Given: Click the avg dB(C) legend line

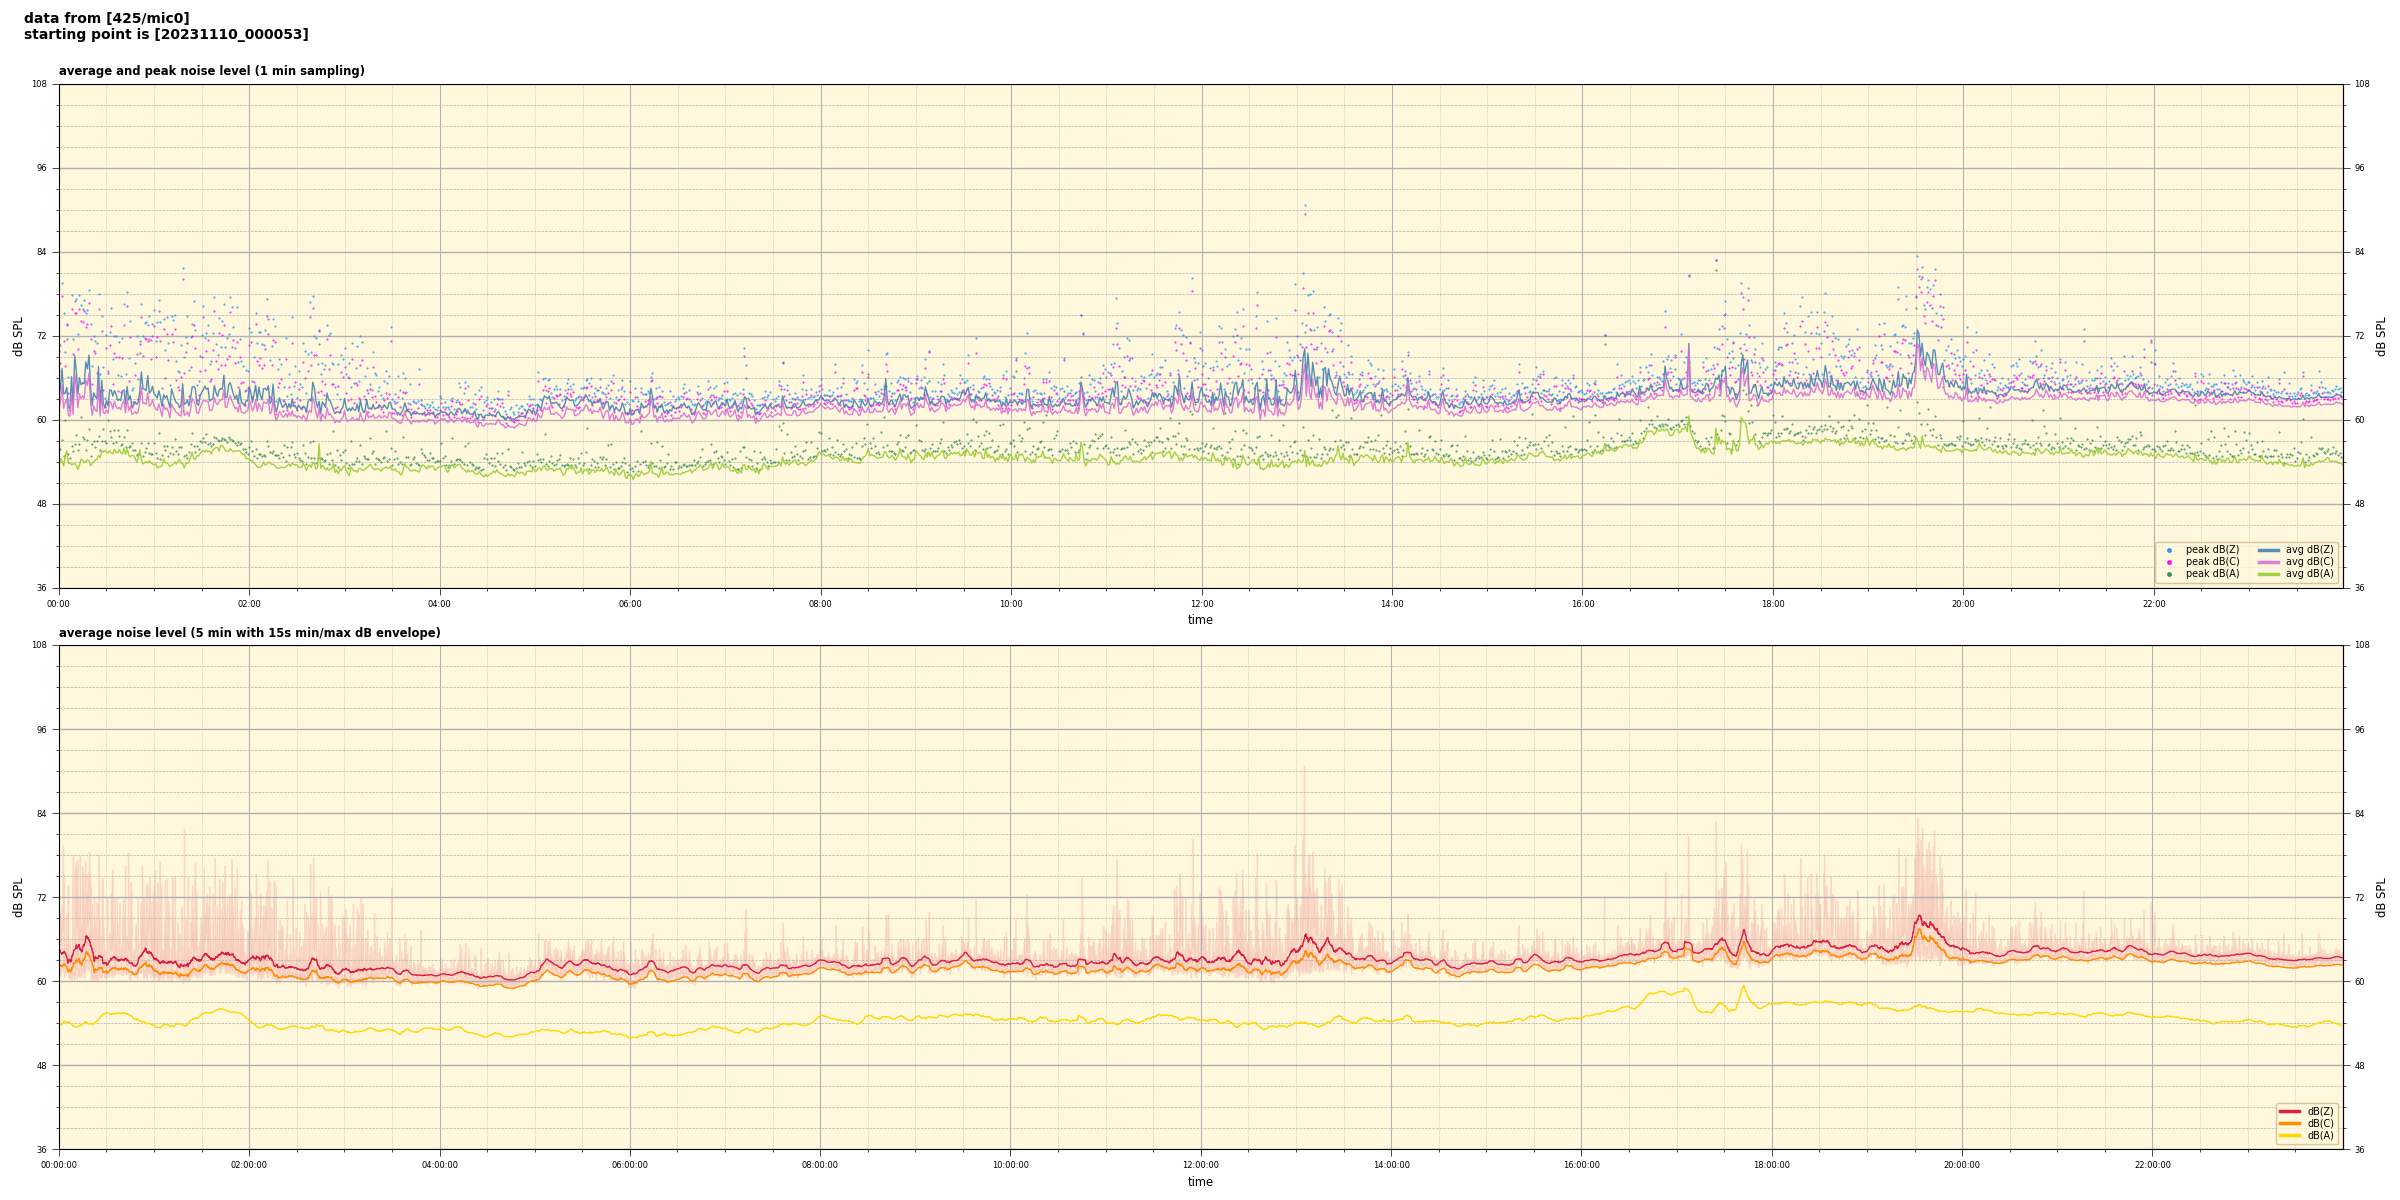Looking at the screenshot, I should click(2269, 562).
